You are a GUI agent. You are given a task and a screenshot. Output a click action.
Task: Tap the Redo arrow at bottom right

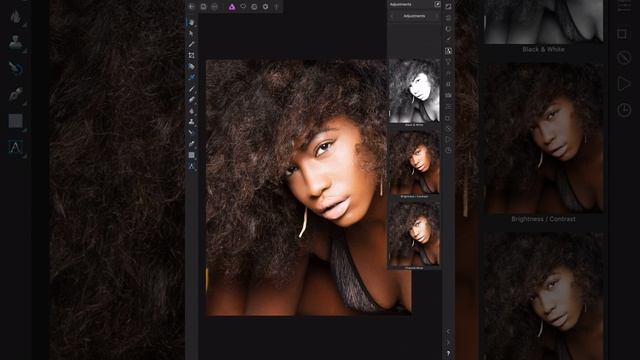coord(448,343)
